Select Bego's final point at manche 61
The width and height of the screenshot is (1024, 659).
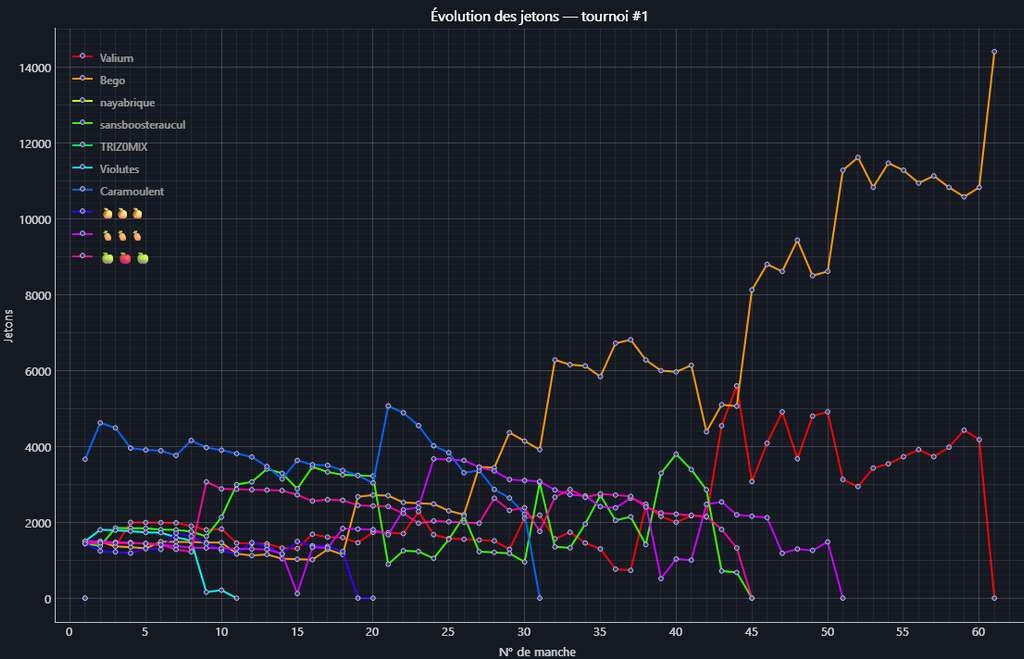994,52
